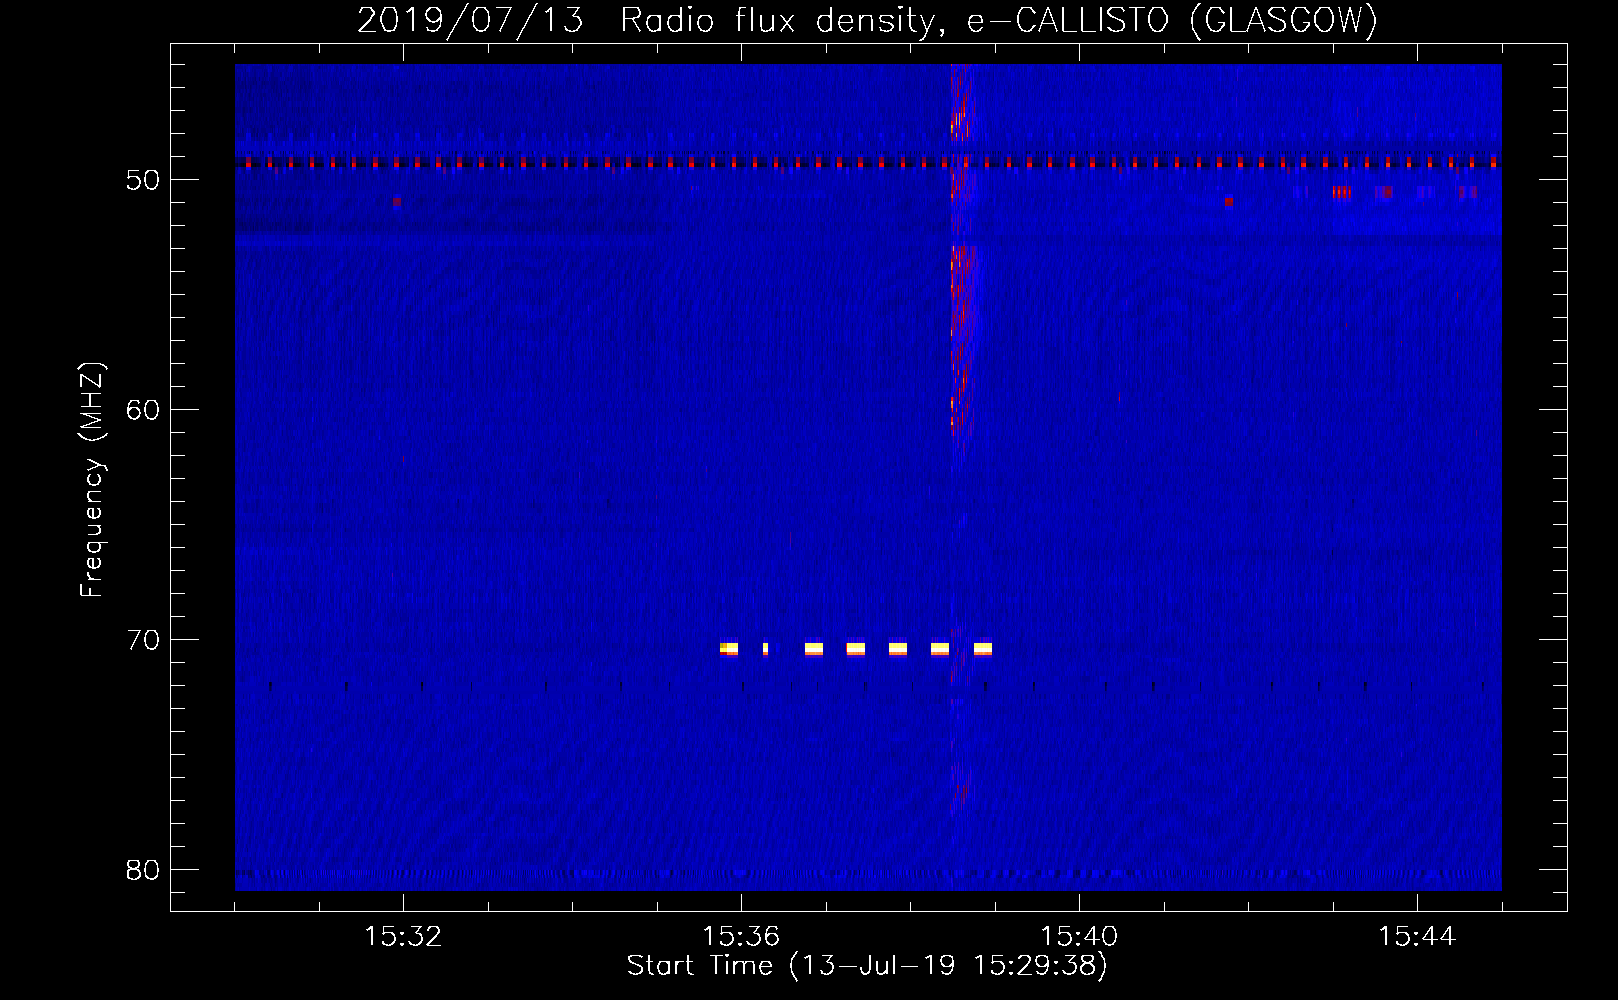Click the 80 MHz frequency tick label
The image size is (1618, 1000).
[143, 870]
